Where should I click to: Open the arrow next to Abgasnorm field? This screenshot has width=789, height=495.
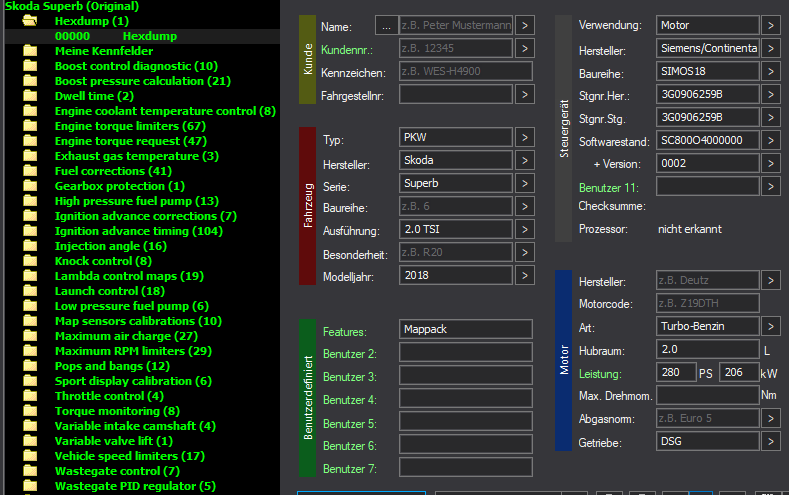[771, 419]
